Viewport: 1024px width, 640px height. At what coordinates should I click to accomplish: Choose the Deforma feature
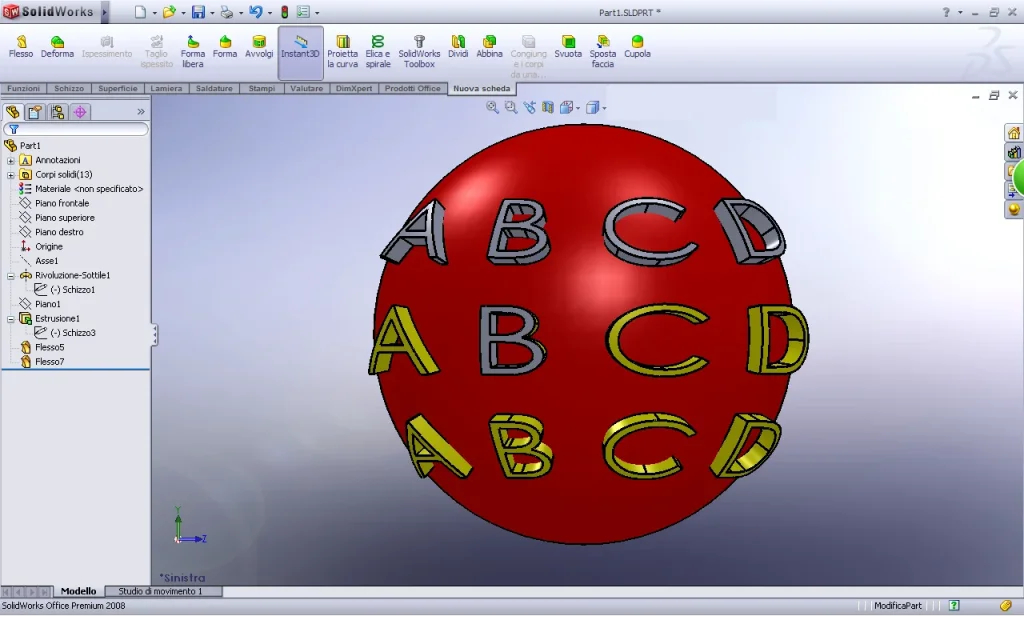57,47
